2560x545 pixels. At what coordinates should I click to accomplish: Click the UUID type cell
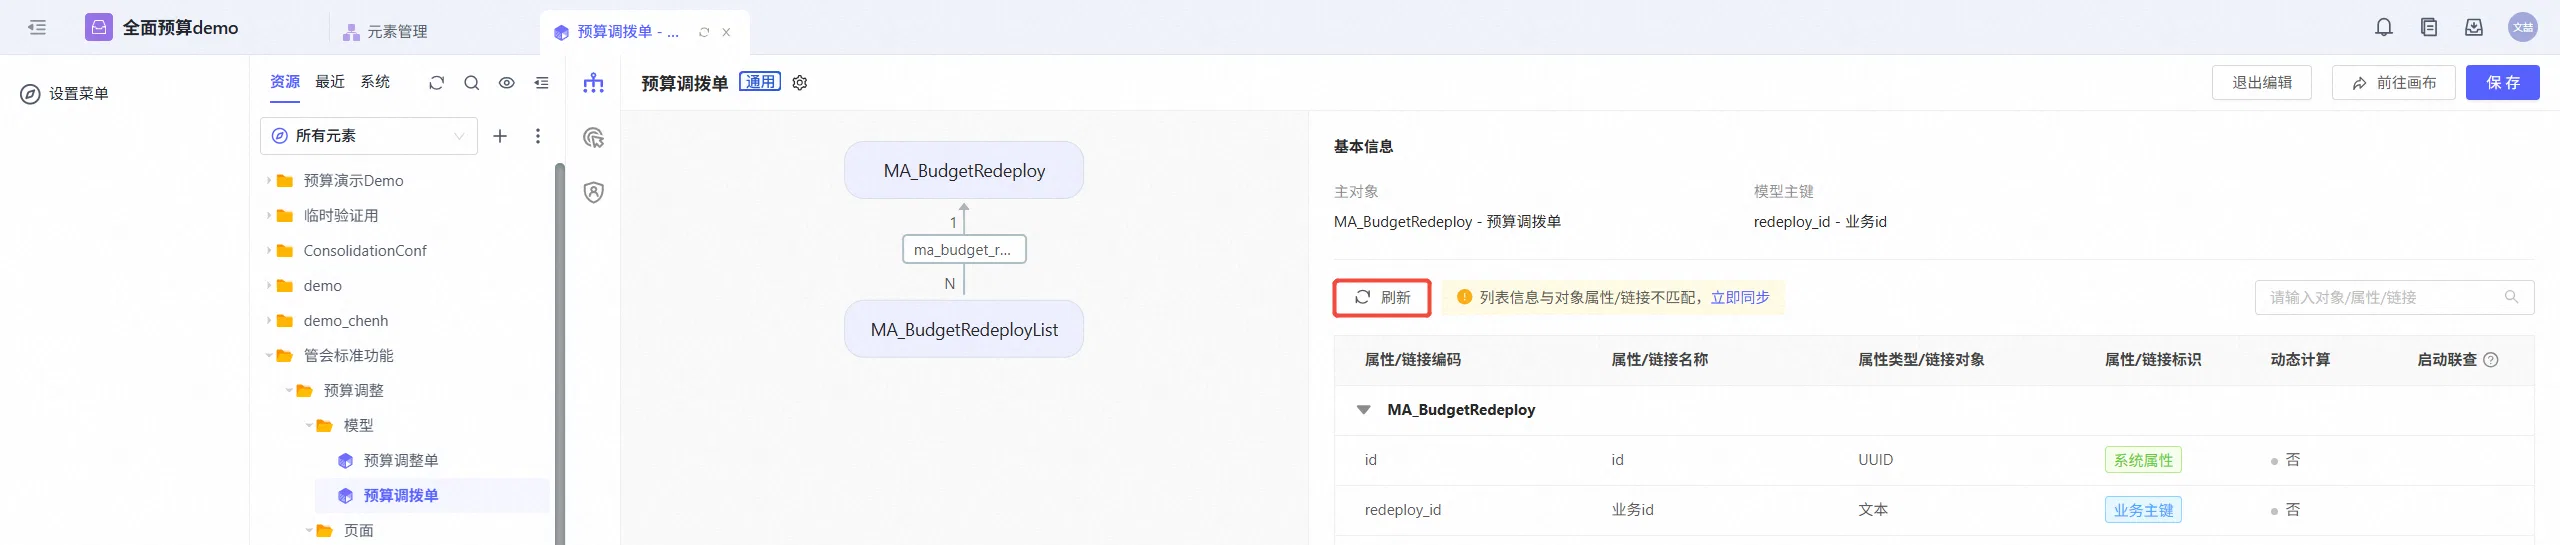[x=1875, y=460]
